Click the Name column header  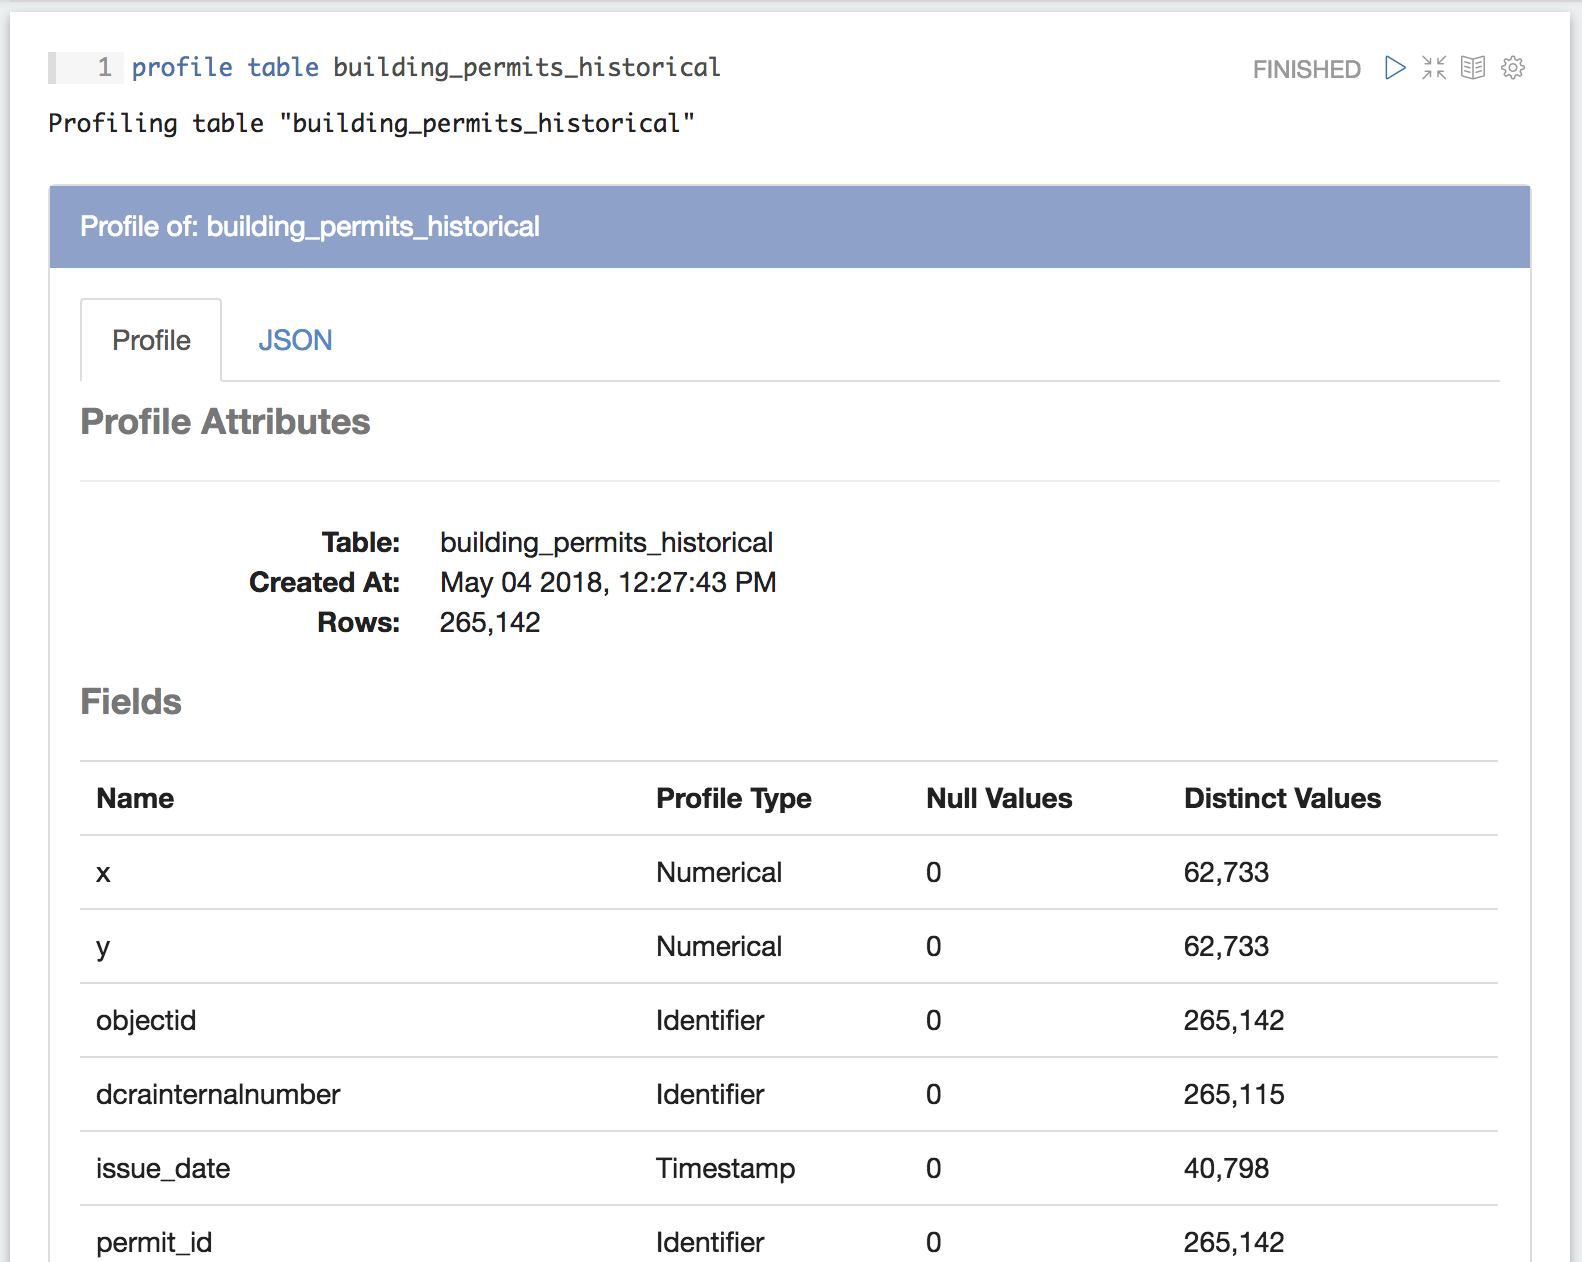click(135, 798)
